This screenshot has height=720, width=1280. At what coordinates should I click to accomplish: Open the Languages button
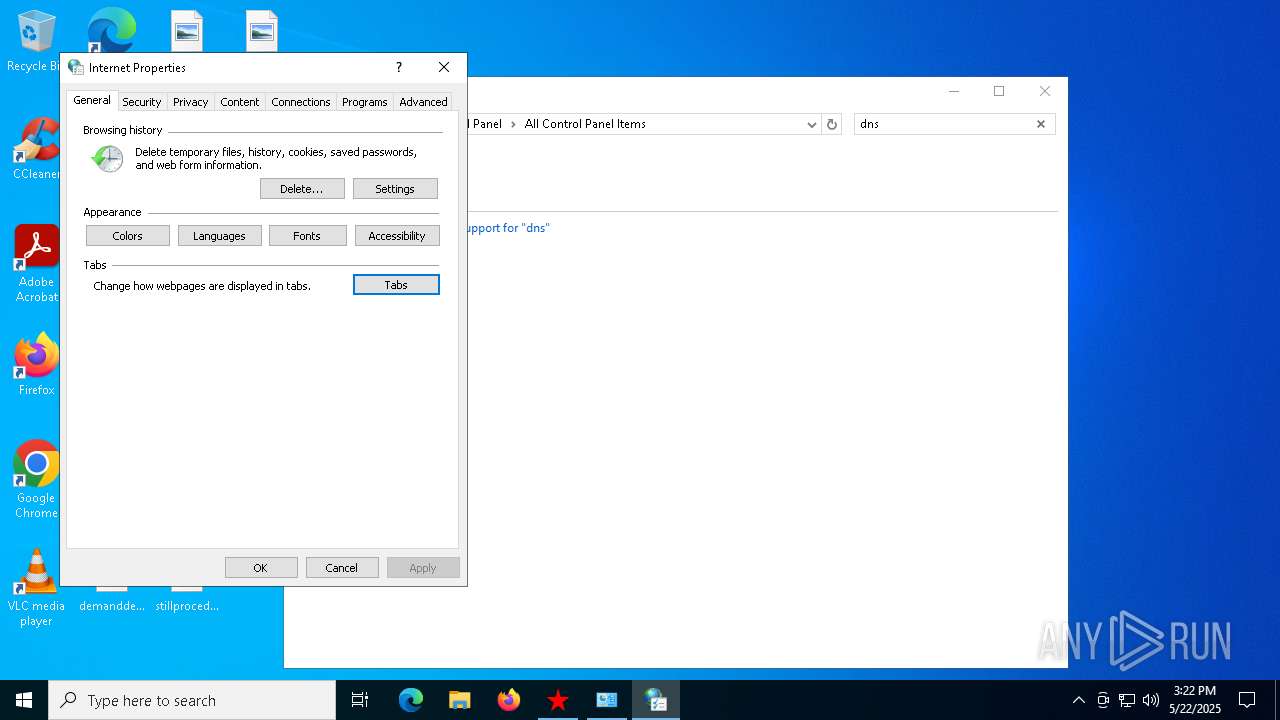(219, 236)
